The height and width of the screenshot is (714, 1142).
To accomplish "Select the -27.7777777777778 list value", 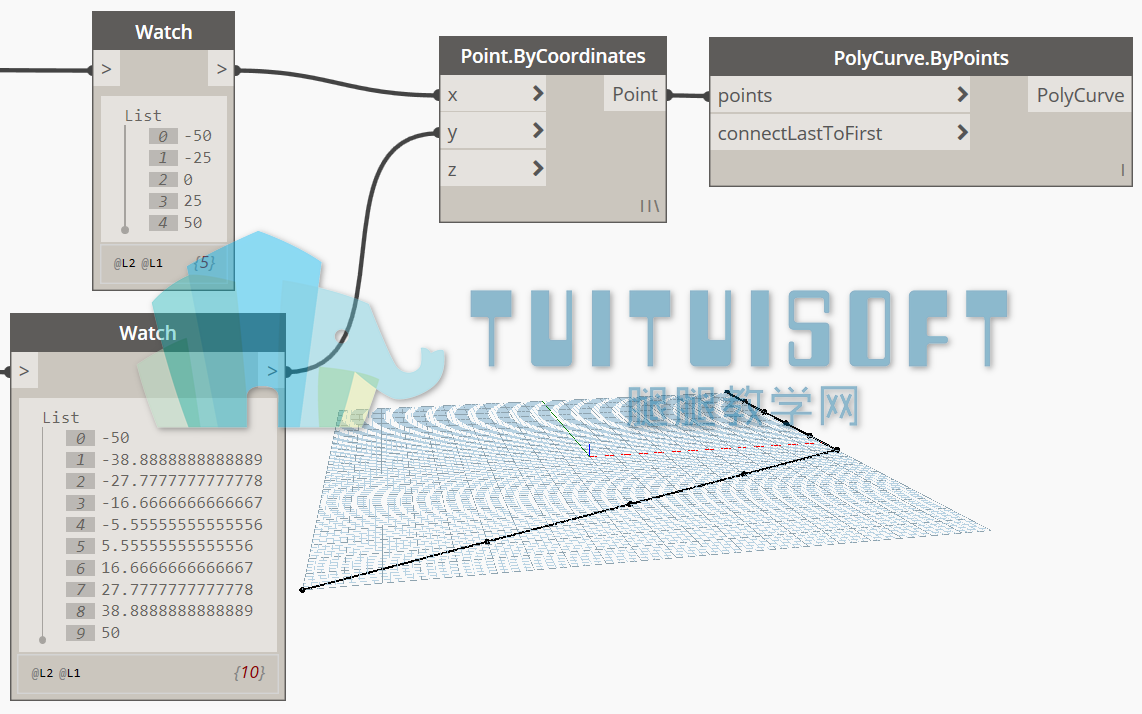I will point(182,481).
